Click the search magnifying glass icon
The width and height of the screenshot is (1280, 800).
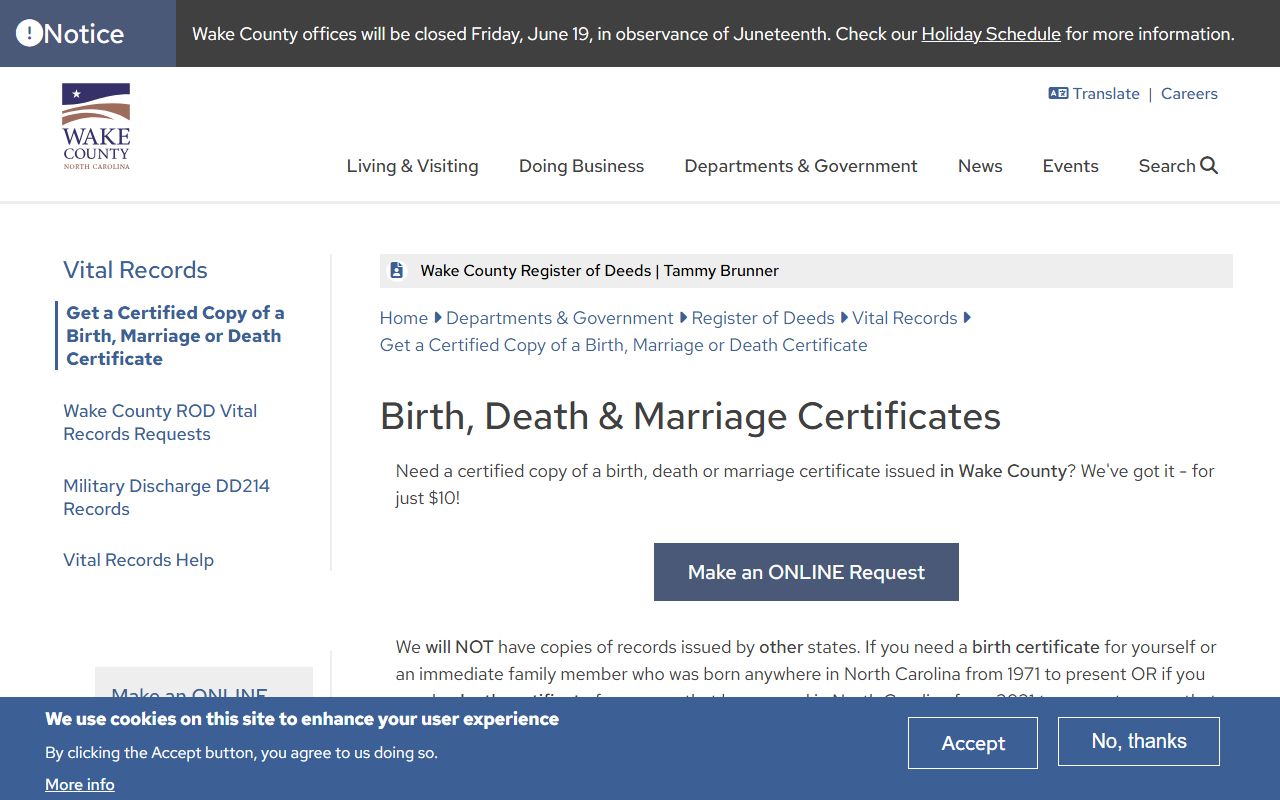tap(1209, 165)
